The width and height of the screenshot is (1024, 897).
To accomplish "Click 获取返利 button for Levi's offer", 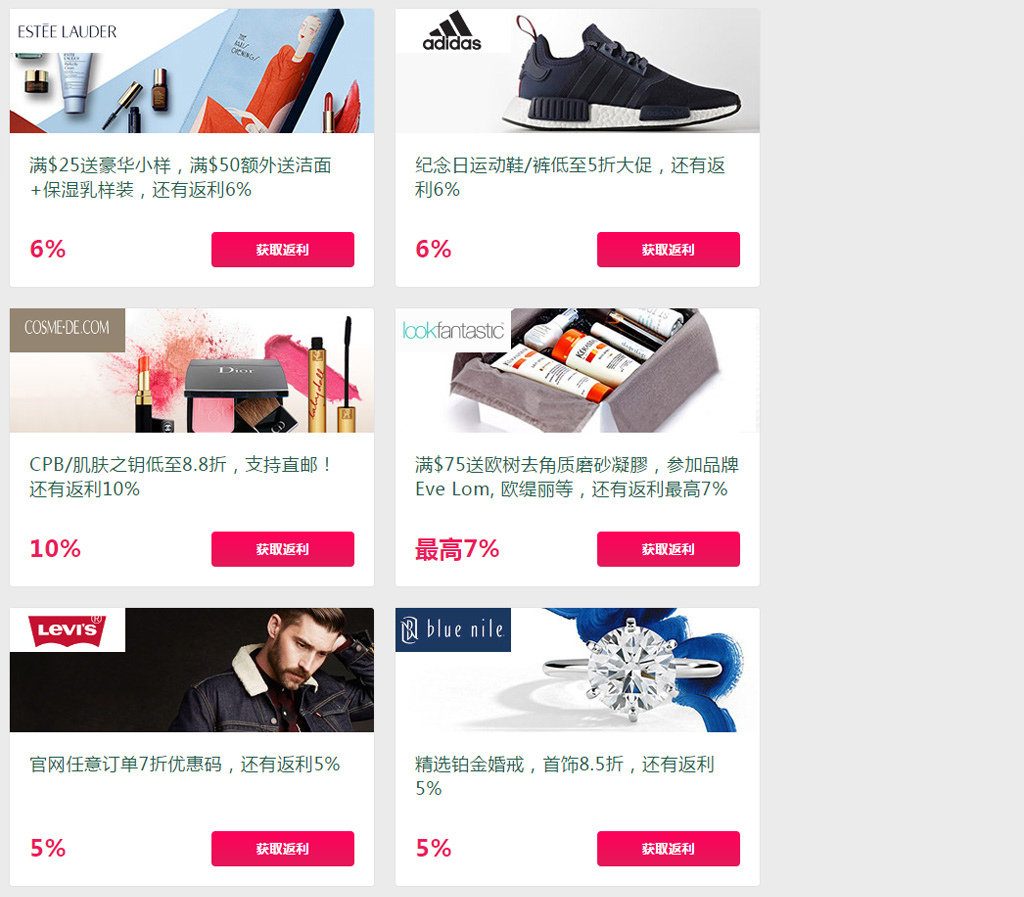I will coord(283,849).
